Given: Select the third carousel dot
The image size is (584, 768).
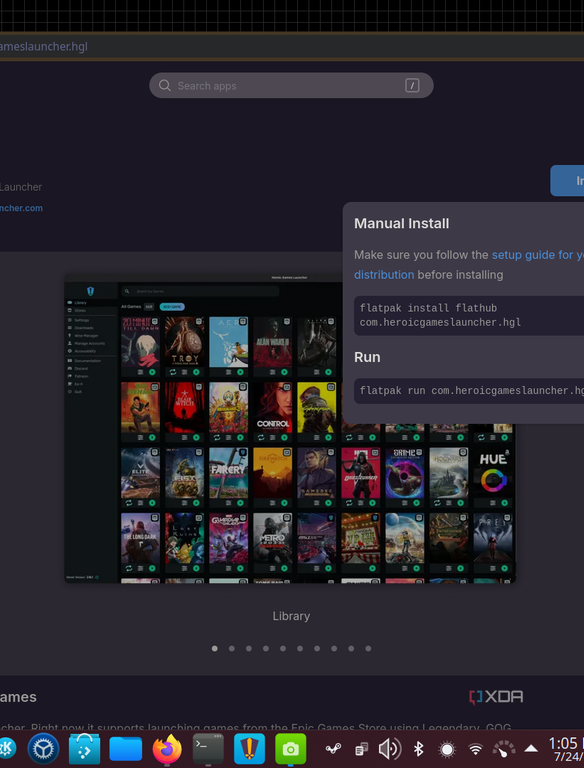Looking at the screenshot, I should pyautogui.click(x=249, y=648).
